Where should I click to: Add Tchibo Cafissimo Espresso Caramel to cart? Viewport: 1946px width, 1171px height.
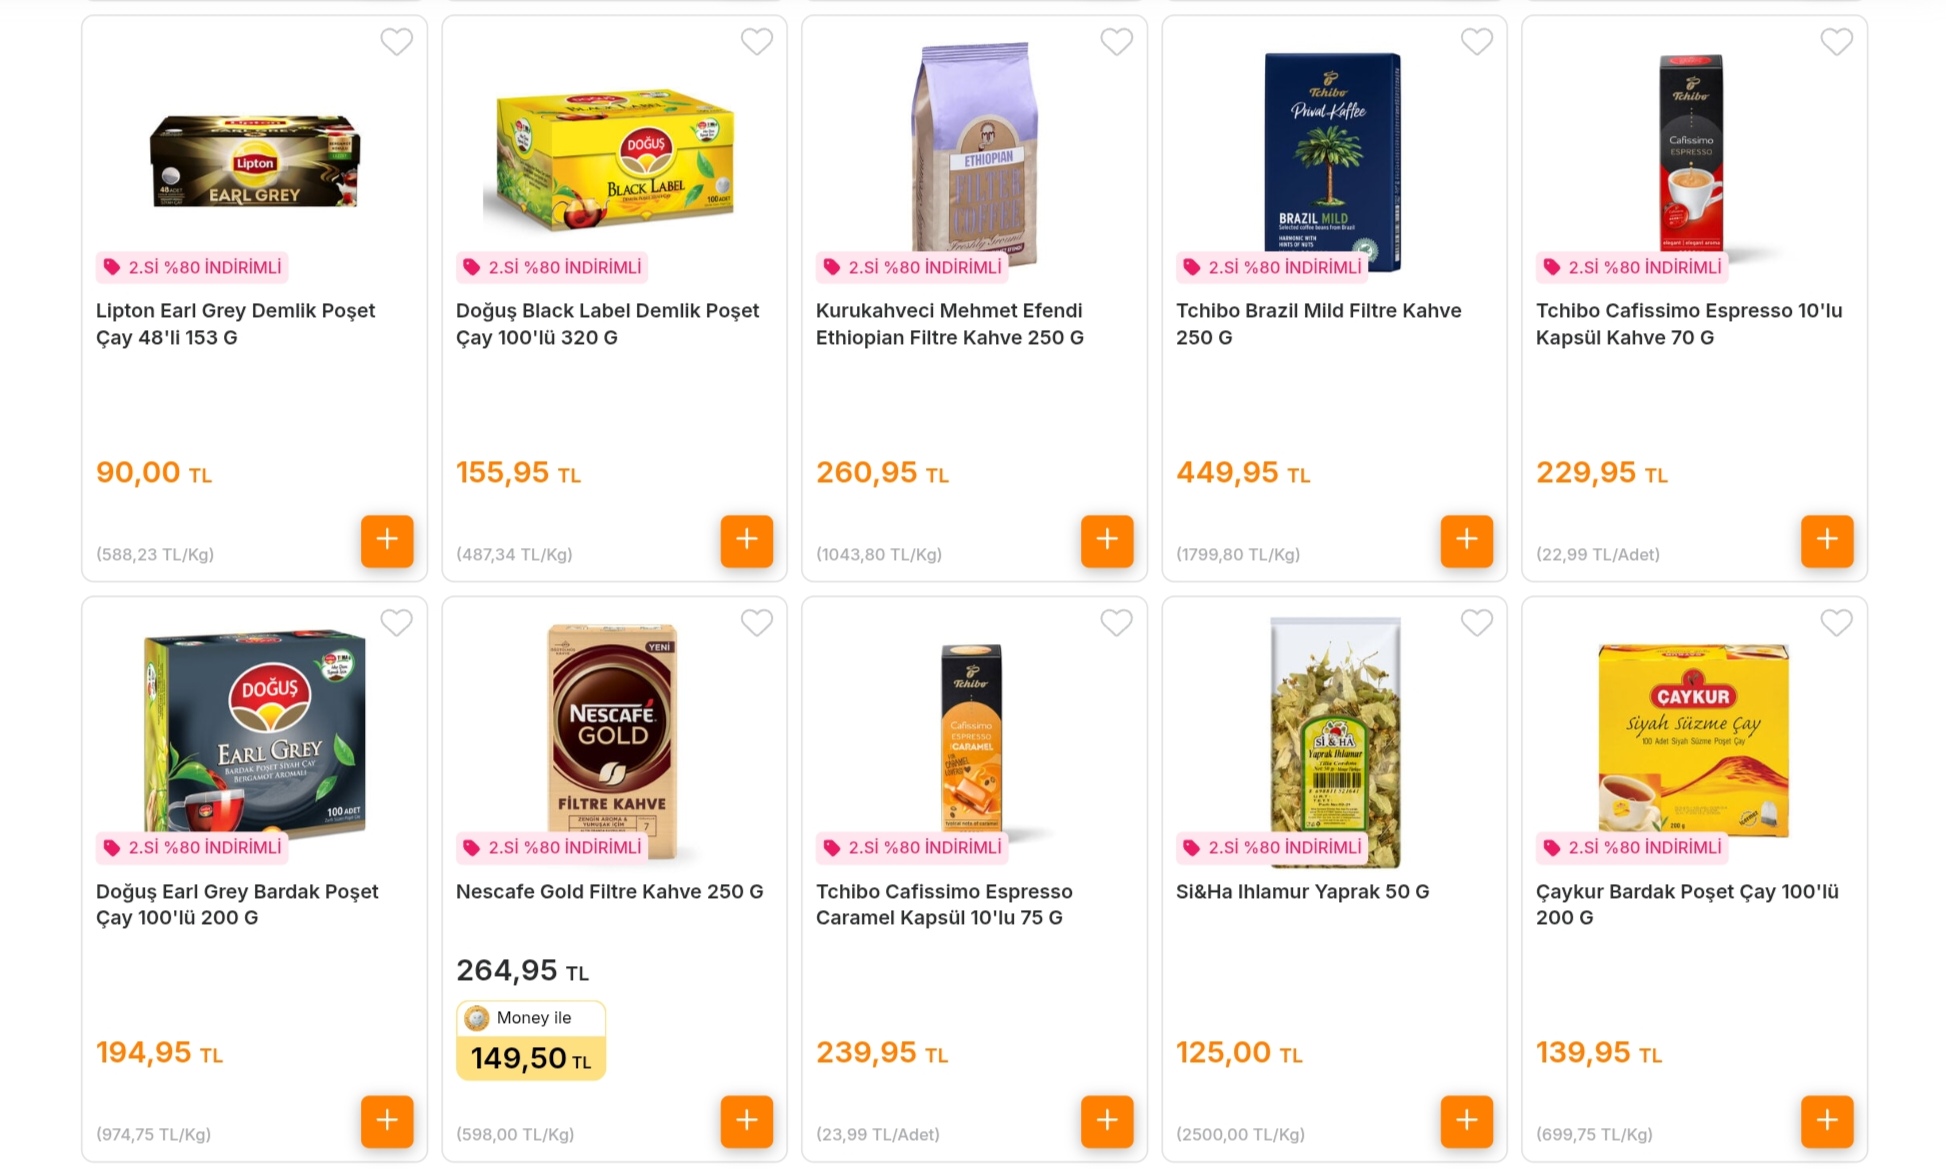(1107, 1121)
